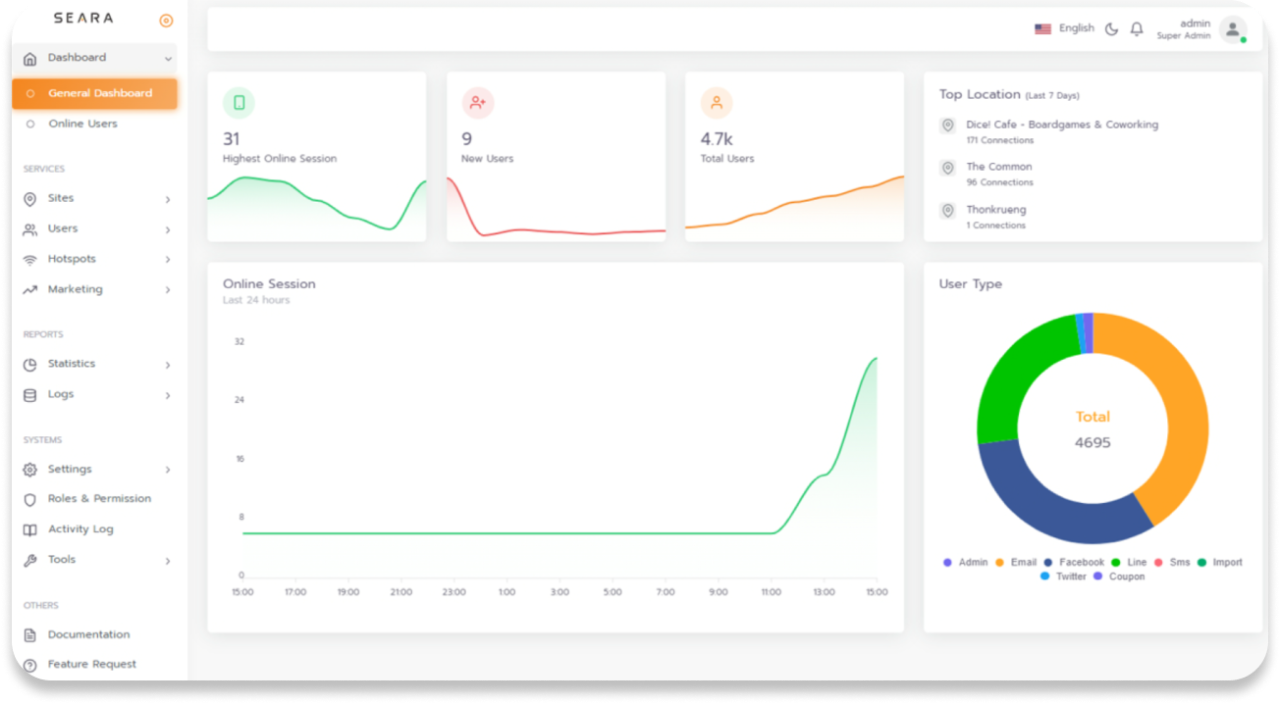Expand the Users menu chevron

[170, 228]
